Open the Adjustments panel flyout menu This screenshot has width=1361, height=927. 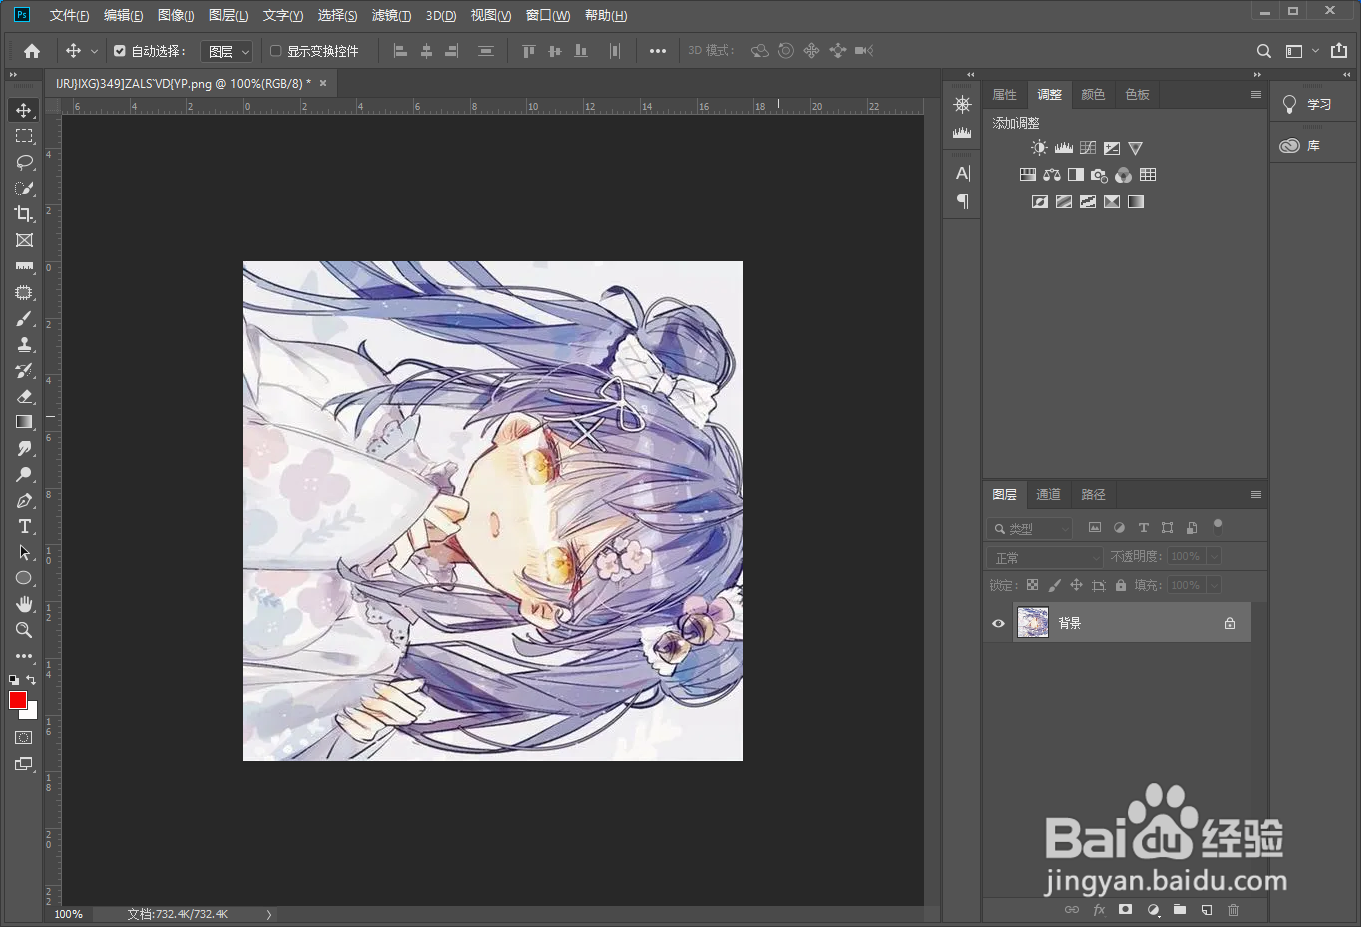1256,95
